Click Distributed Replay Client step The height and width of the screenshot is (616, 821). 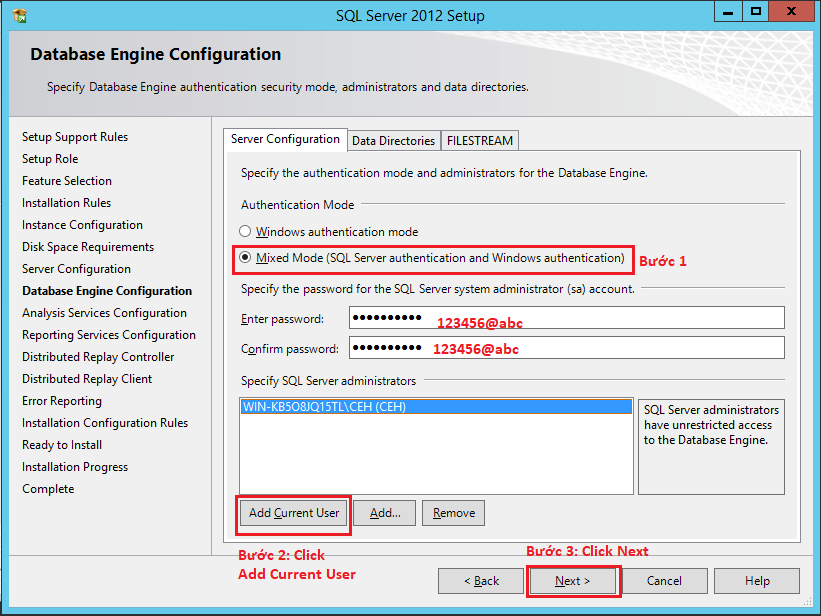pos(87,379)
